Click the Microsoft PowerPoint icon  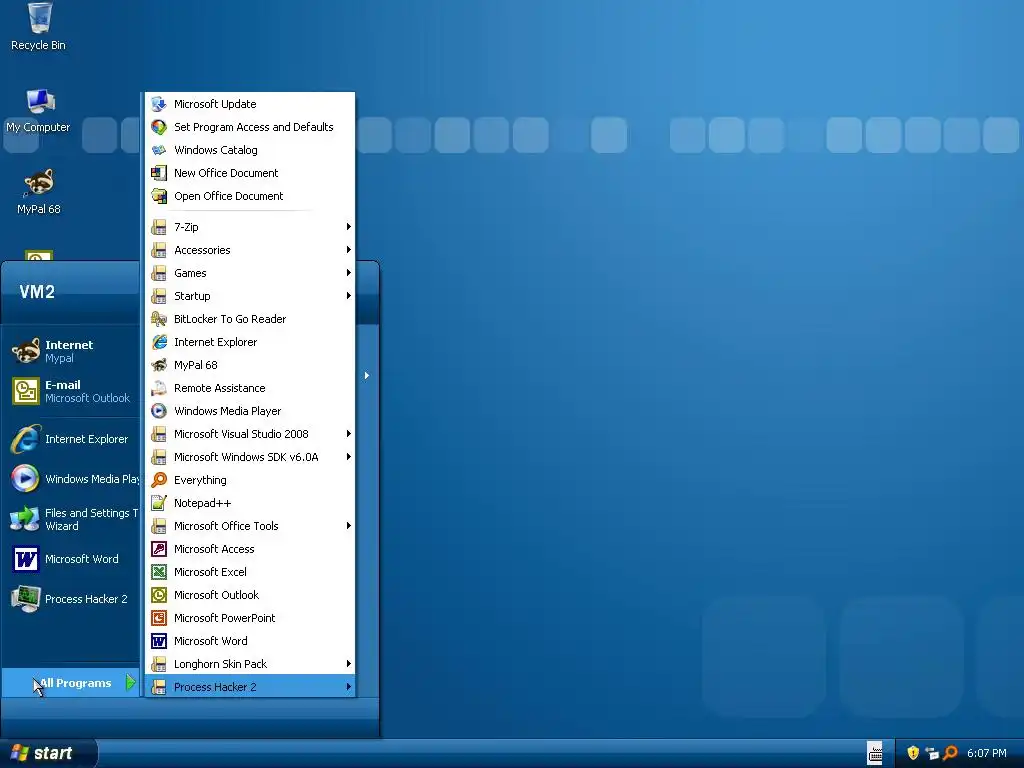[159, 618]
